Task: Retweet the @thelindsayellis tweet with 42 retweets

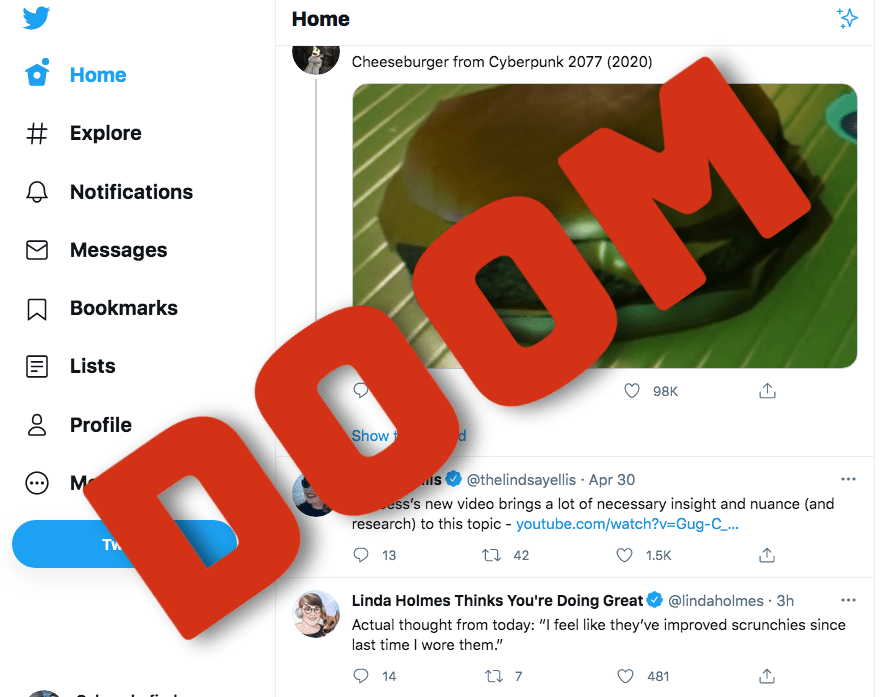Action: pyautogui.click(x=491, y=555)
